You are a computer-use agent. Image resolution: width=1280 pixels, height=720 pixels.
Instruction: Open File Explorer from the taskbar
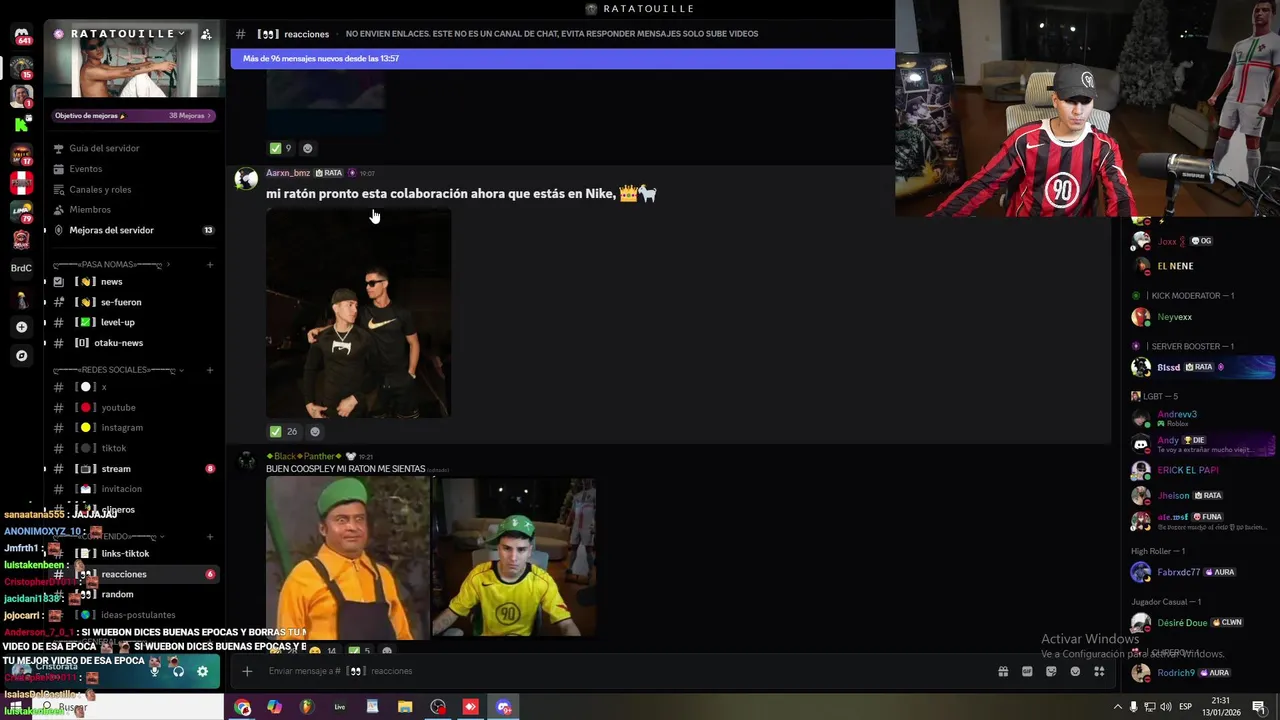point(405,707)
